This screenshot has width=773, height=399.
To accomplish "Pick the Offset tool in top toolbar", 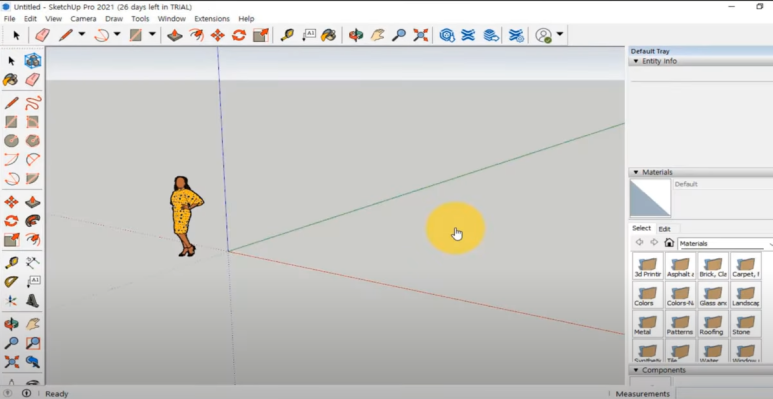I will pyautogui.click(x=196, y=35).
